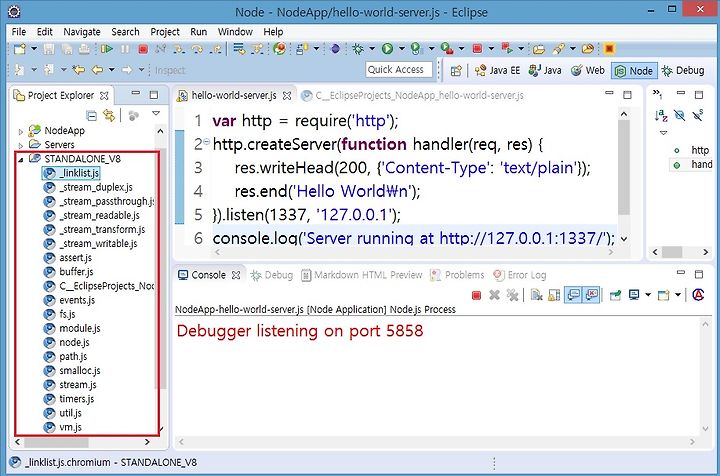This screenshot has width=720, height=476.
Task: Click the Open Task folder icon
Action: tap(539, 49)
